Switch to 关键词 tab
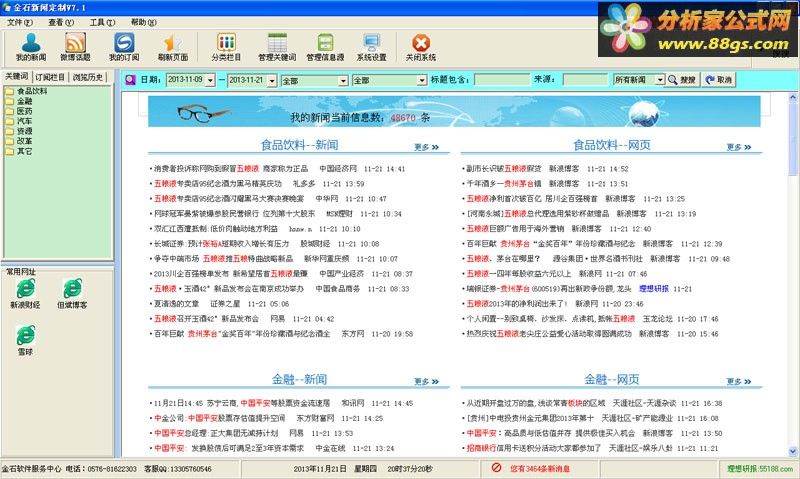 coord(16,77)
